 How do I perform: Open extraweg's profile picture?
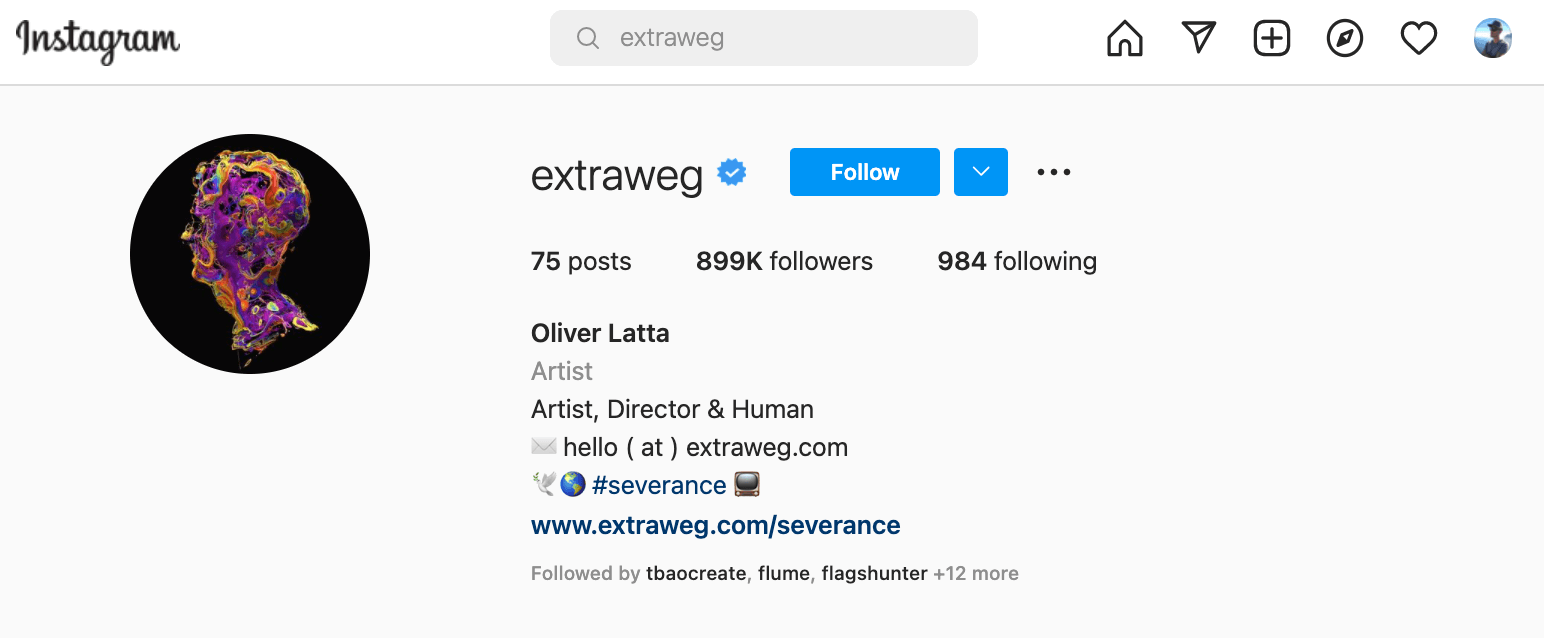250,254
